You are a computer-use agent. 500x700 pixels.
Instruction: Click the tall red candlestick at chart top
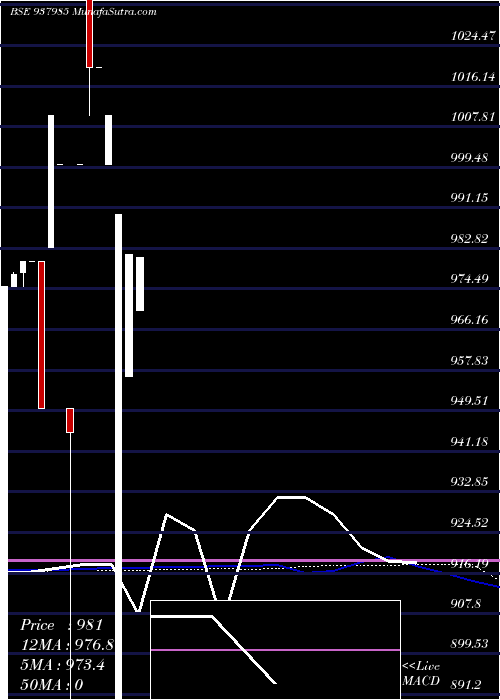coord(89,33)
